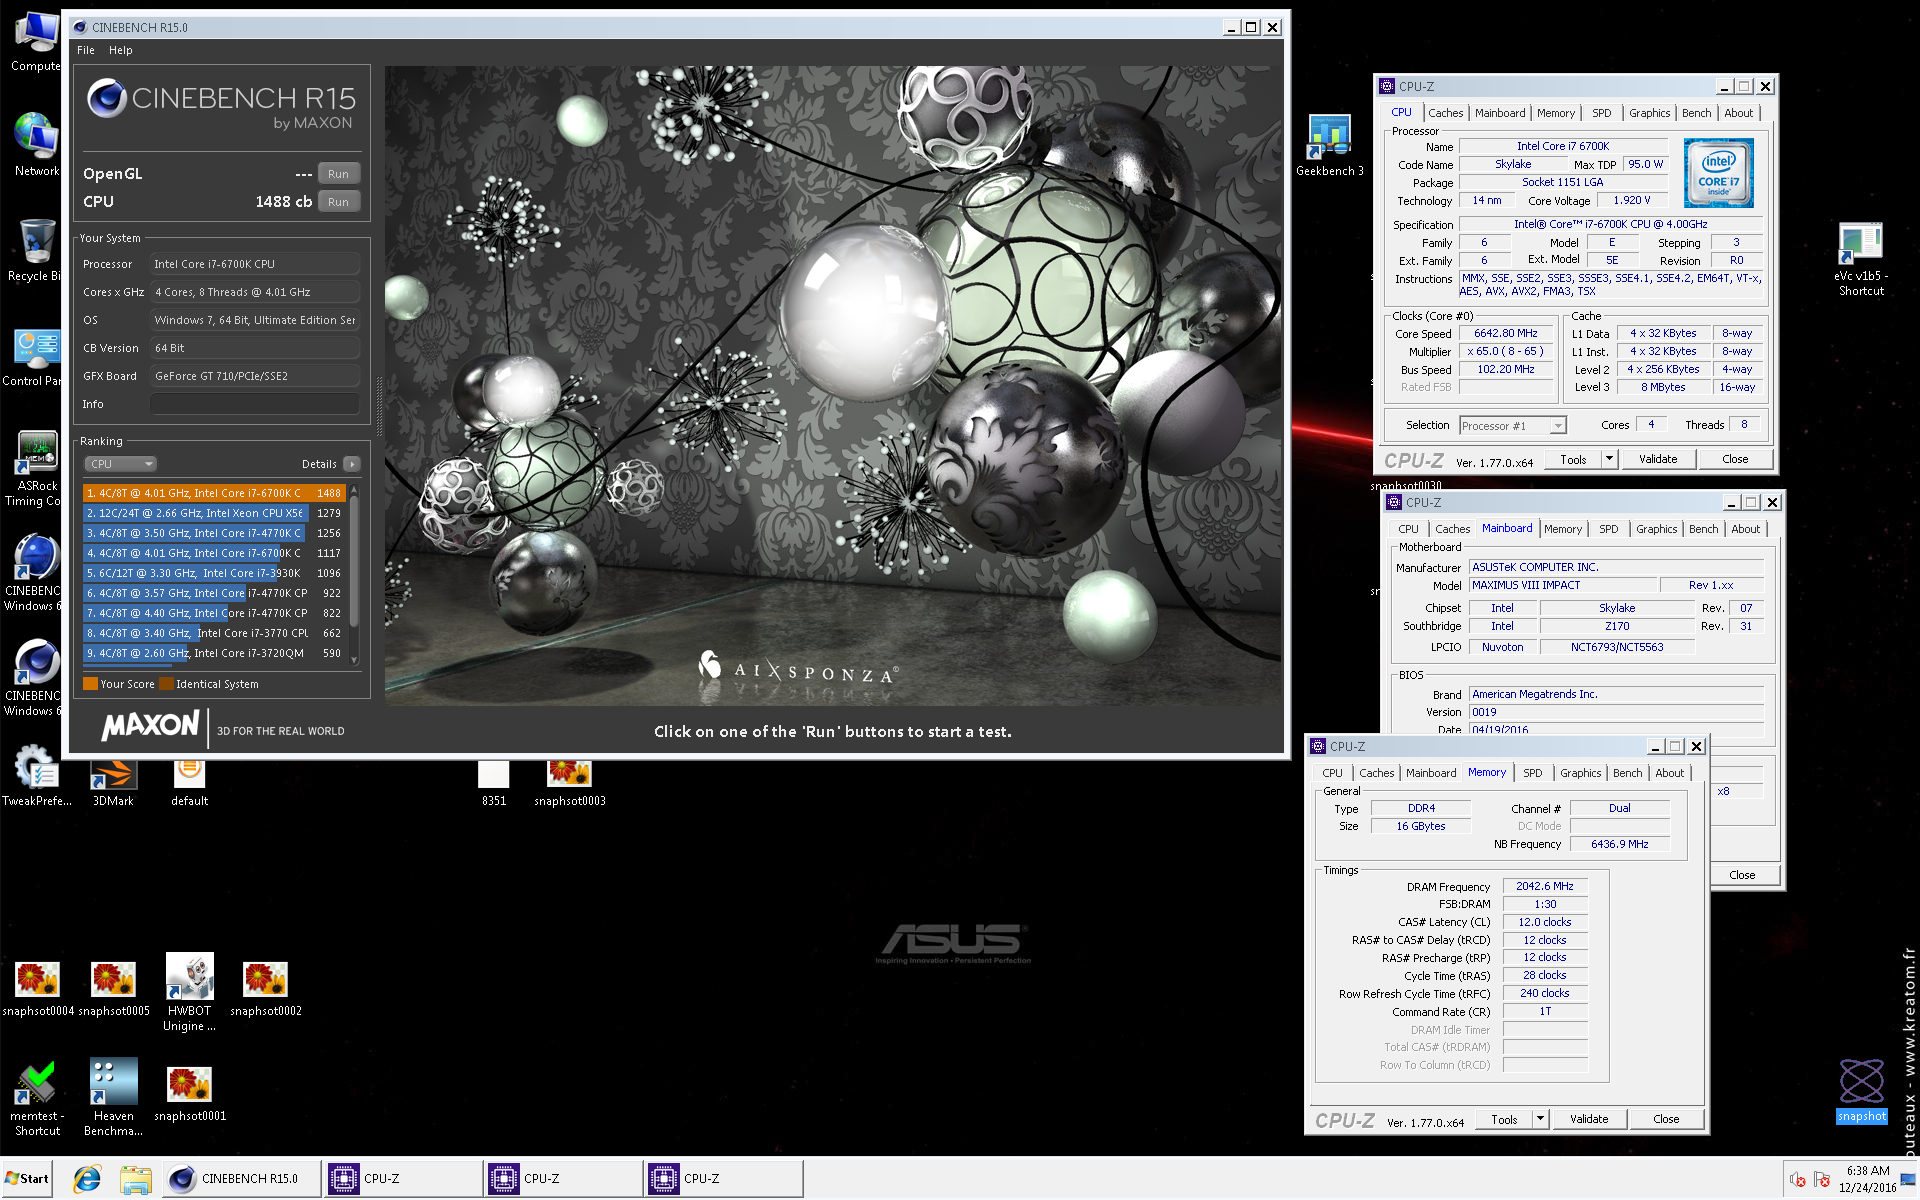
Task: Open CPU tab in Memory CPU-Z window
Action: tap(1332, 773)
